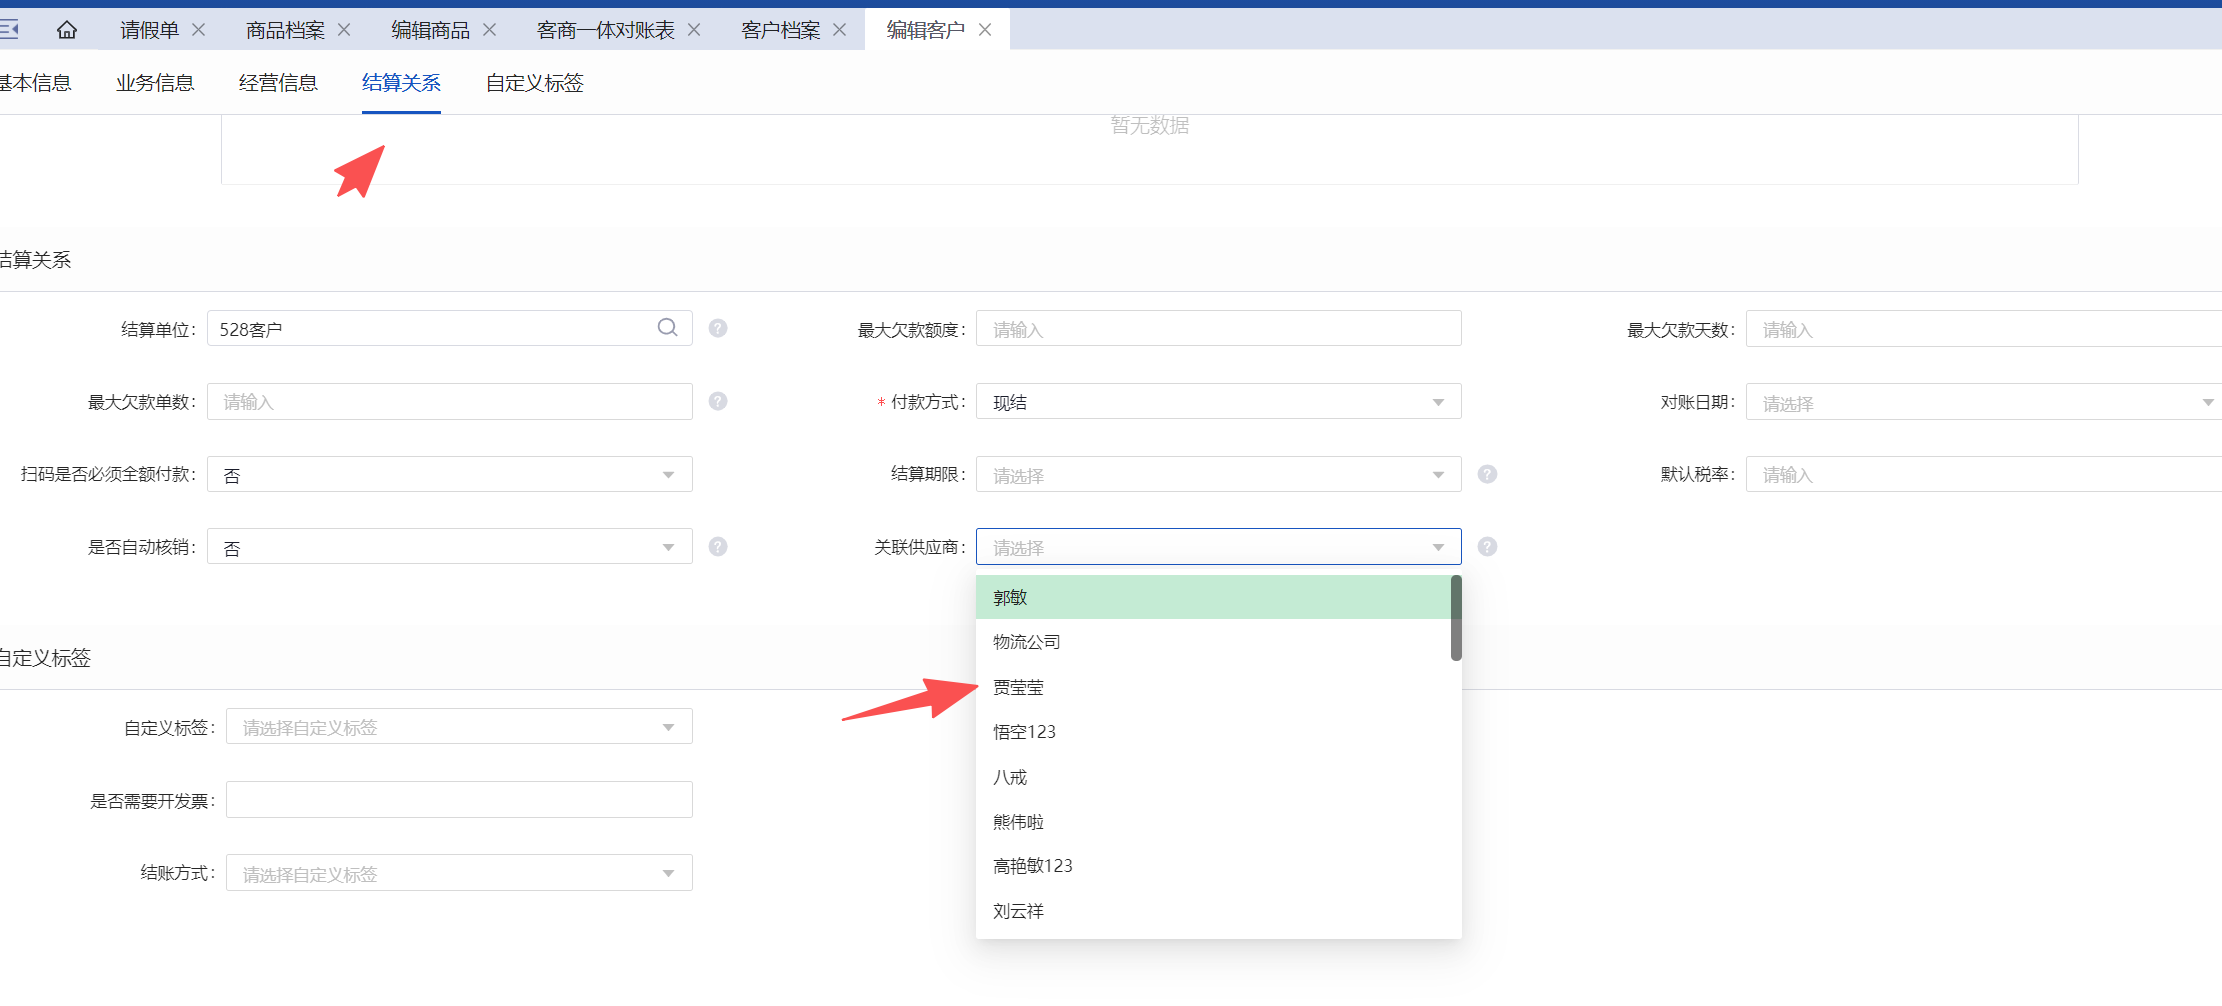The width and height of the screenshot is (2222, 1006).
Task: Click help icon next to 是否自动核销
Action: [x=718, y=547]
